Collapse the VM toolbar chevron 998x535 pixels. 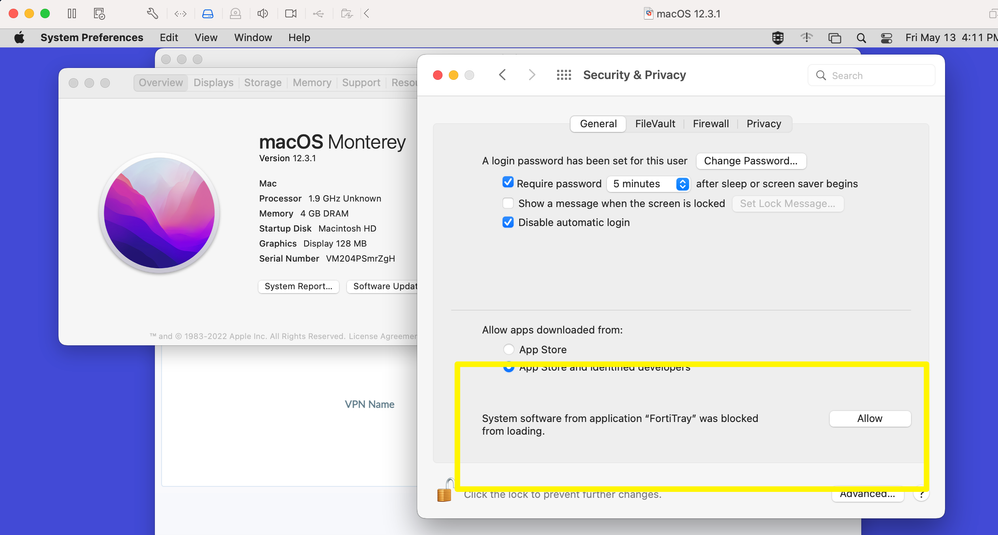point(367,13)
